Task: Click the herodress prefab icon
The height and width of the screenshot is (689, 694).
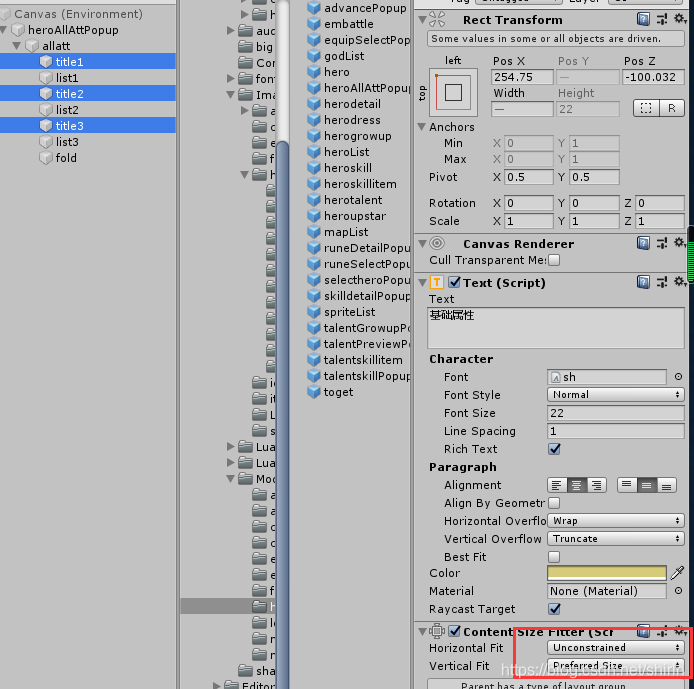Action: (x=314, y=120)
